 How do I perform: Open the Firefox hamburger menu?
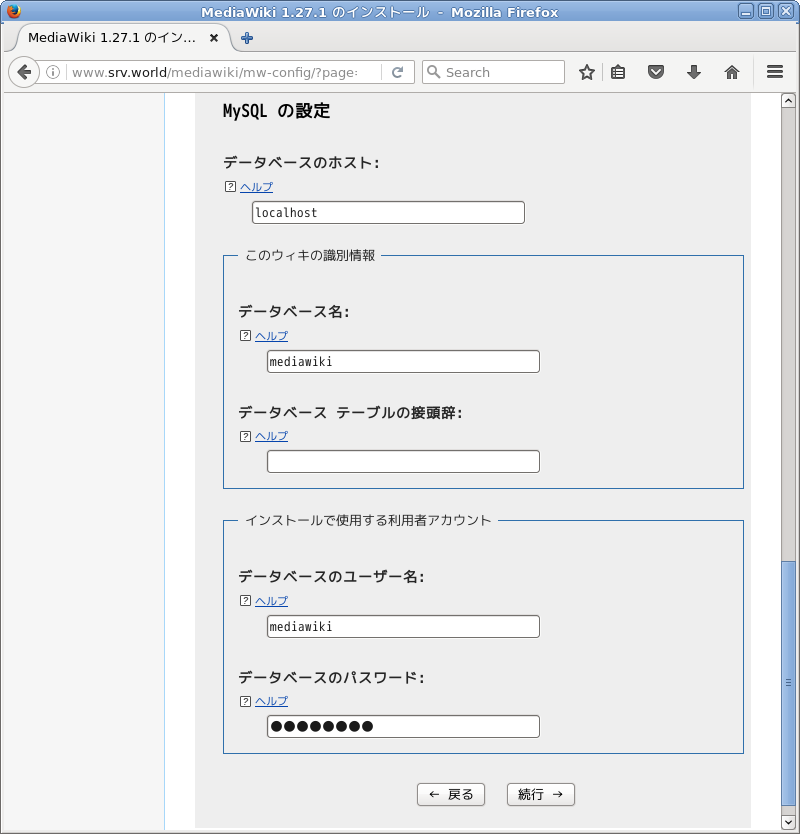tap(774, 72)
